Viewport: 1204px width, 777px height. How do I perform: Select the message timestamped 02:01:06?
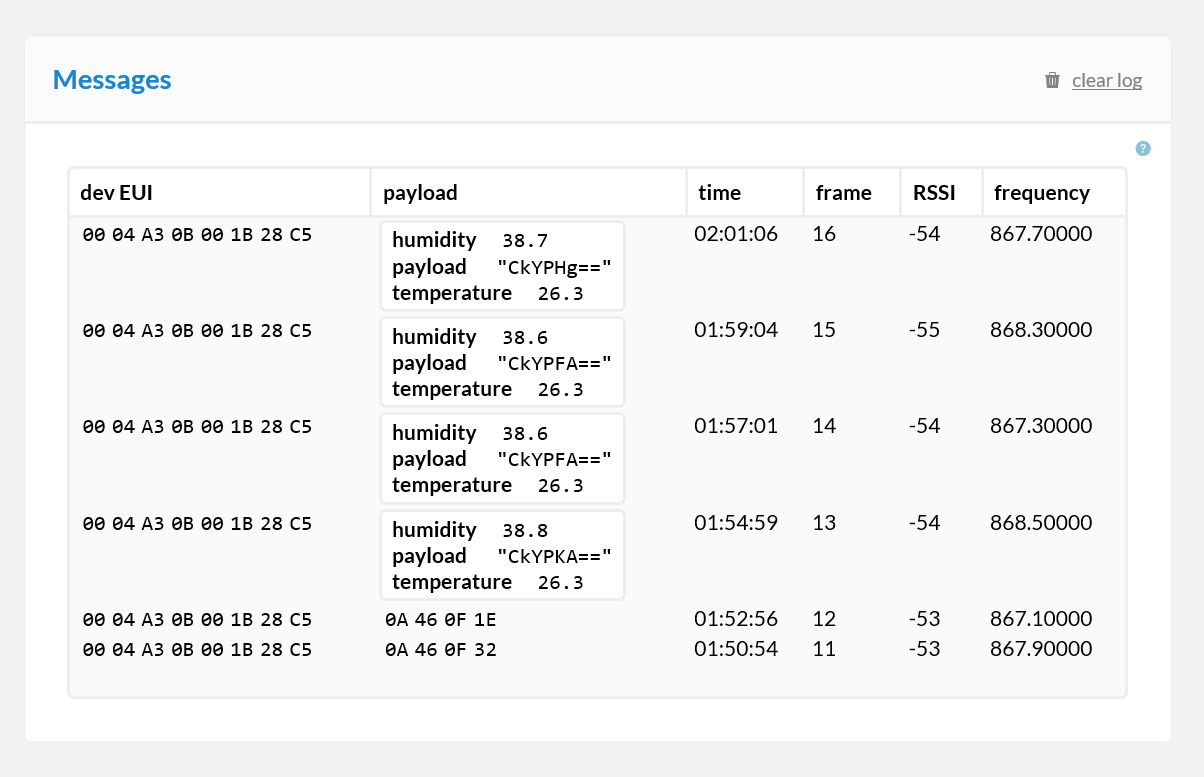point(736,234)
